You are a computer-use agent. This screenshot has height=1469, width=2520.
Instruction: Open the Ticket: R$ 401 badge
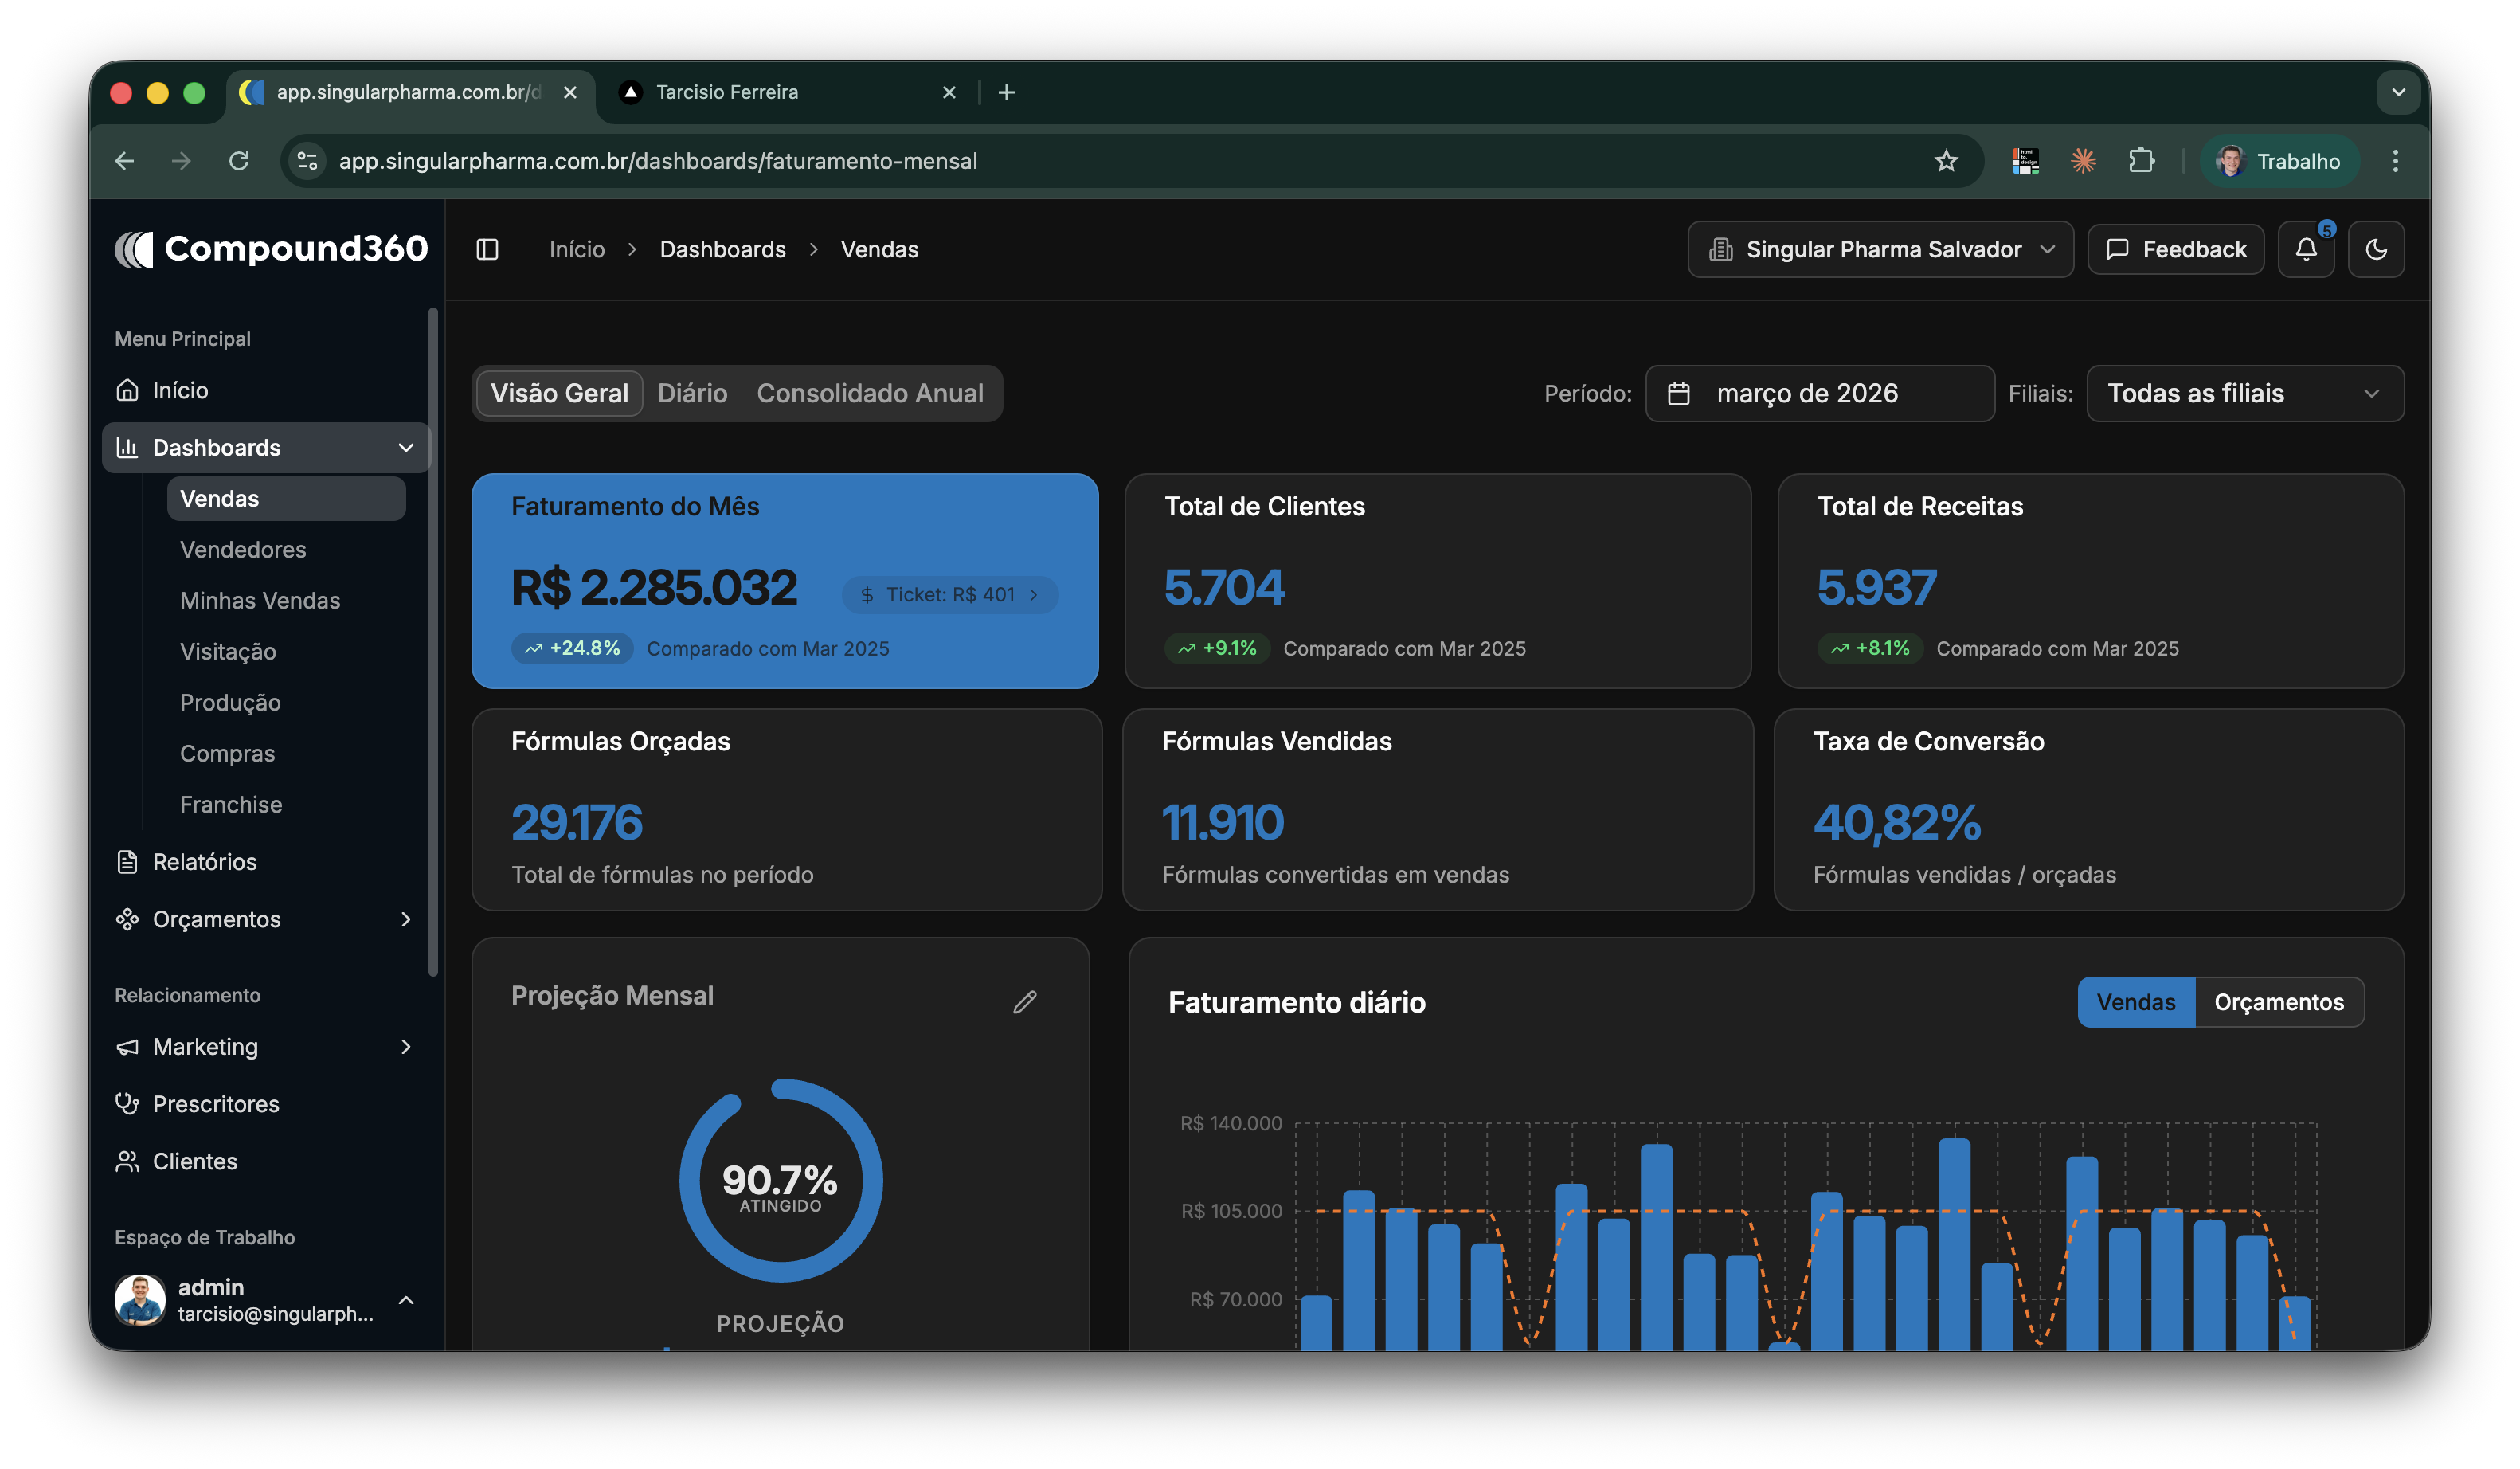[x=949, y=594]
